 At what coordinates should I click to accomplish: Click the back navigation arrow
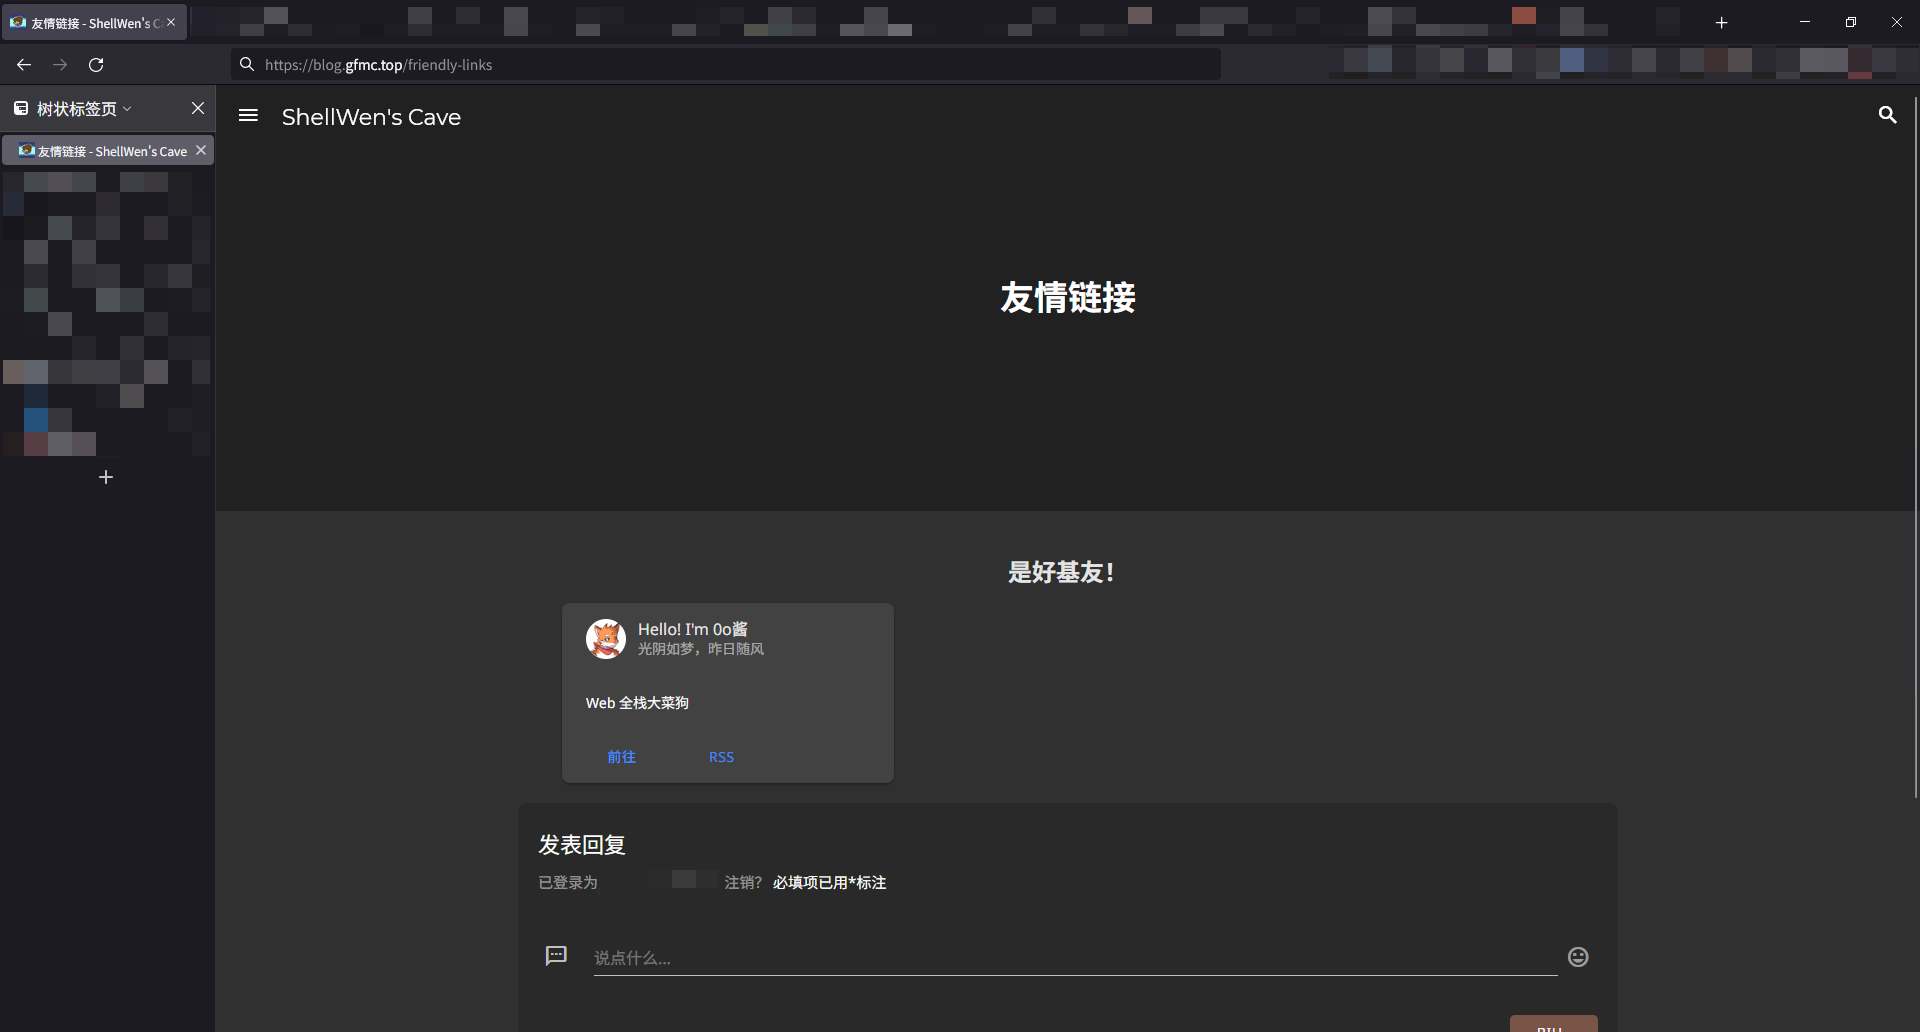(x=23, y=64)
